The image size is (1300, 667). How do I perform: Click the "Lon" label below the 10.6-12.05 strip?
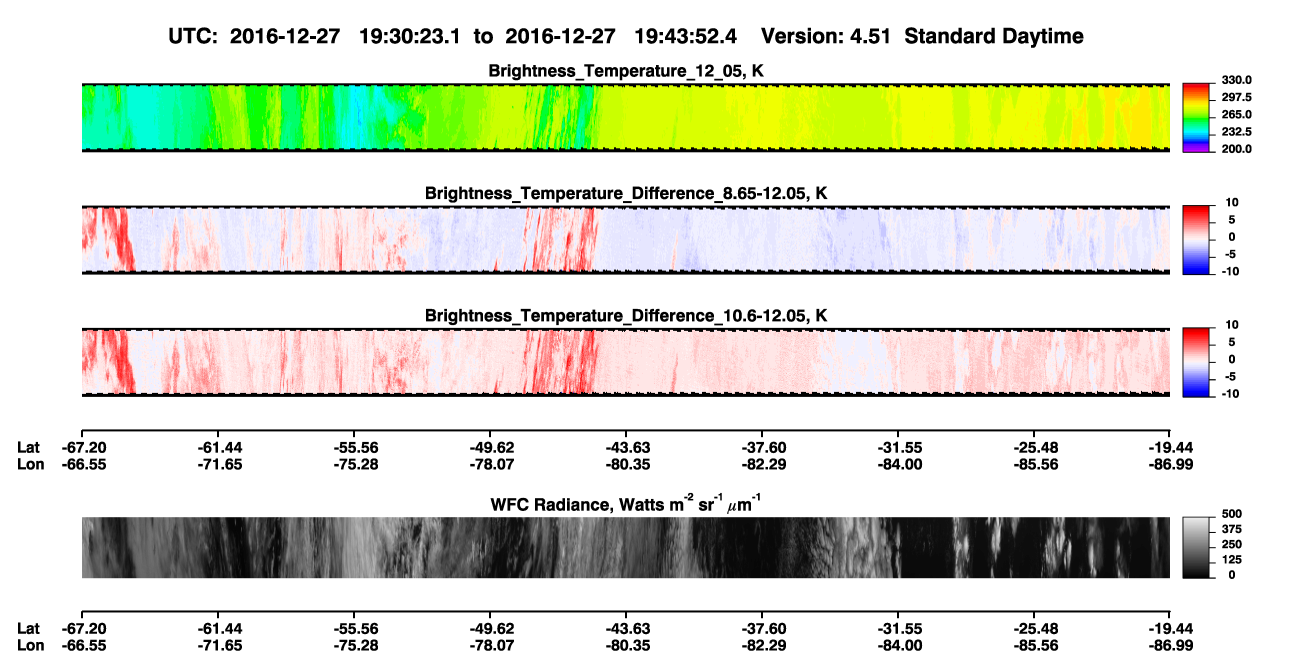click(x=30, y=464)
